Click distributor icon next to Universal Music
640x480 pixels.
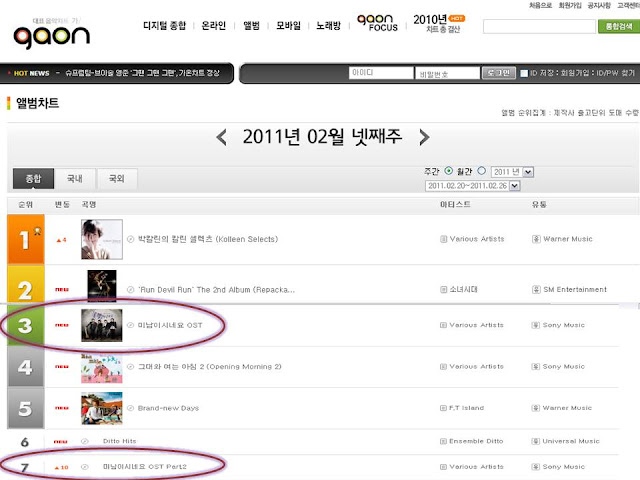click(x=536, y=441)
